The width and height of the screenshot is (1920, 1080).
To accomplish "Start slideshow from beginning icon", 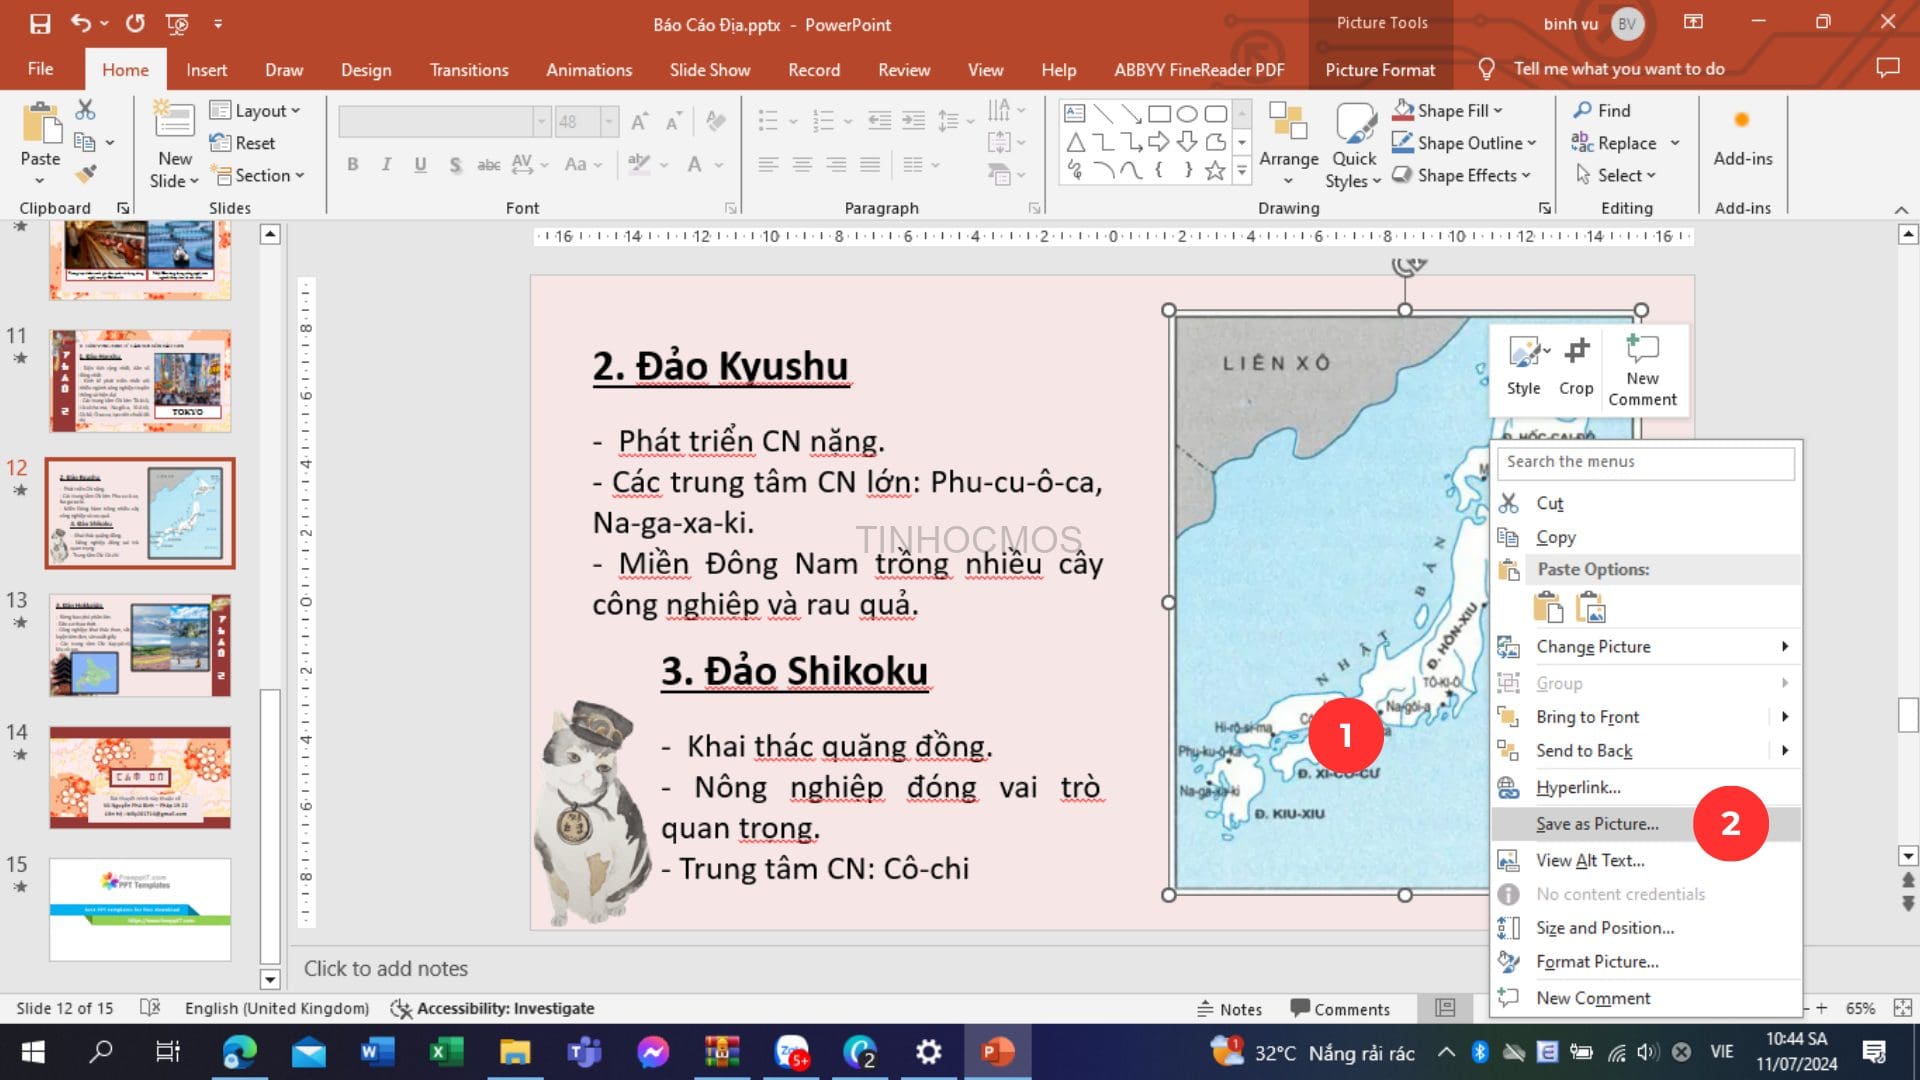I will click(177, 23).
